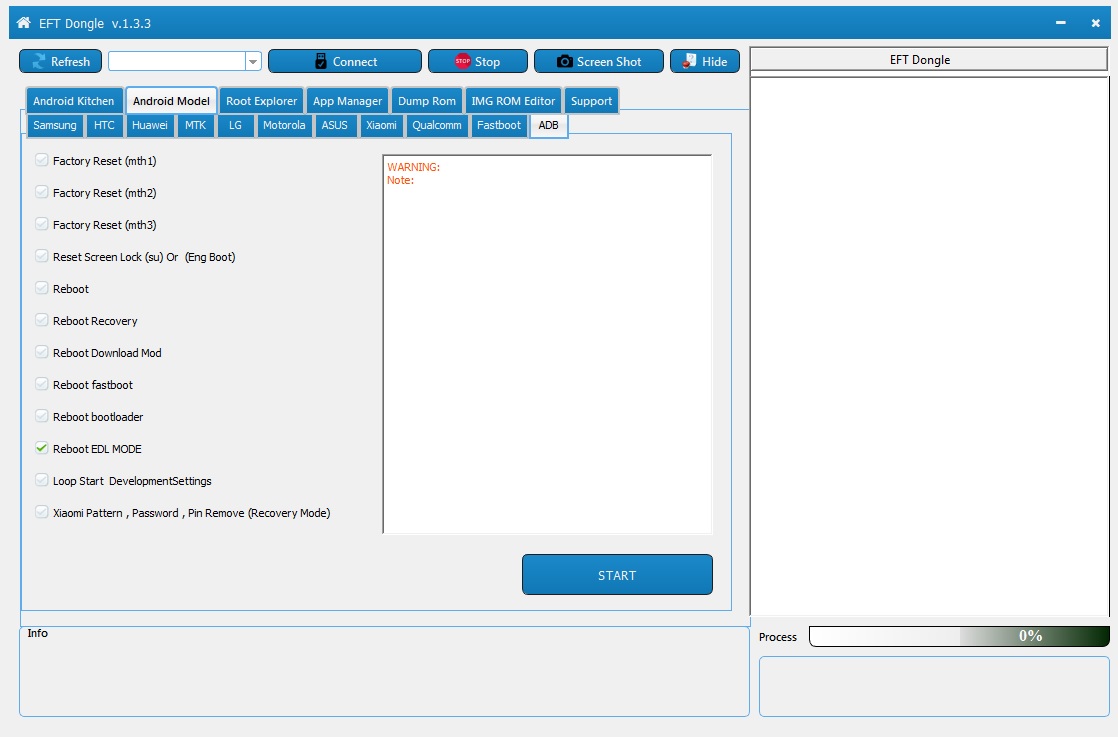Select the ASUS sub-tab
Viewport: 1118px width, 737px height.
[x=334, y=125]
